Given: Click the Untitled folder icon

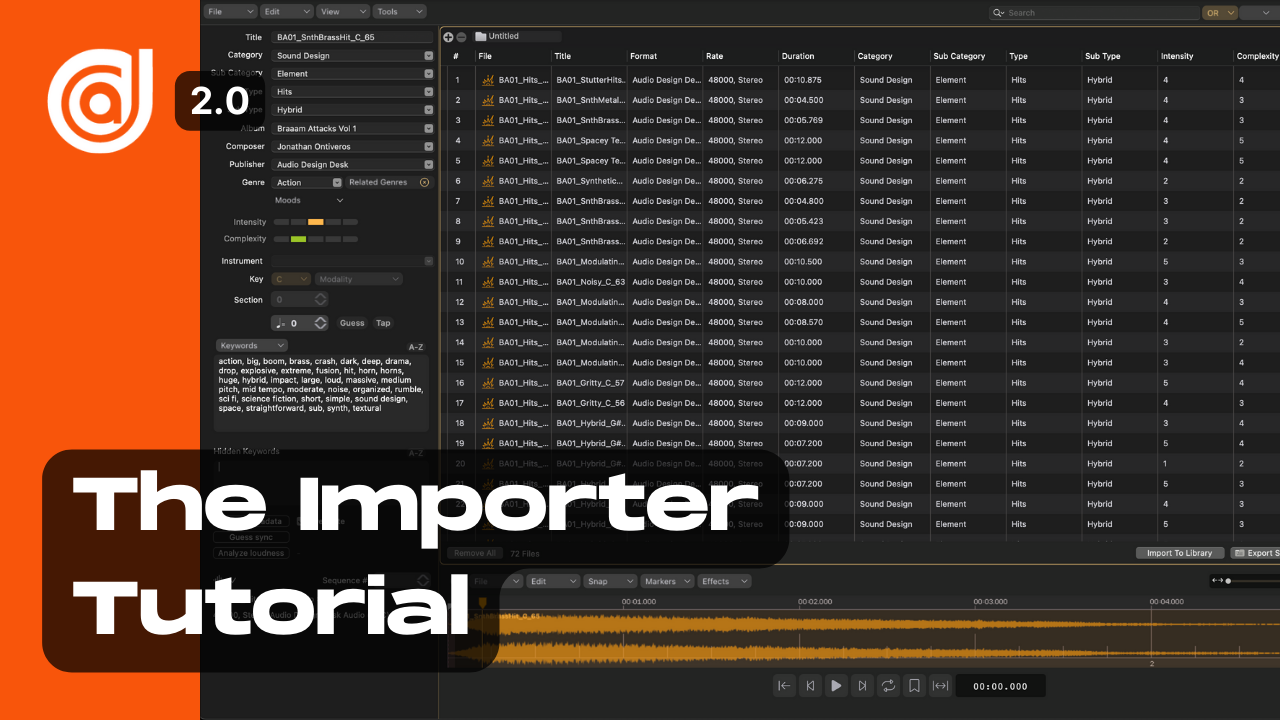Looking at the screenshot, I should (481, 36).
